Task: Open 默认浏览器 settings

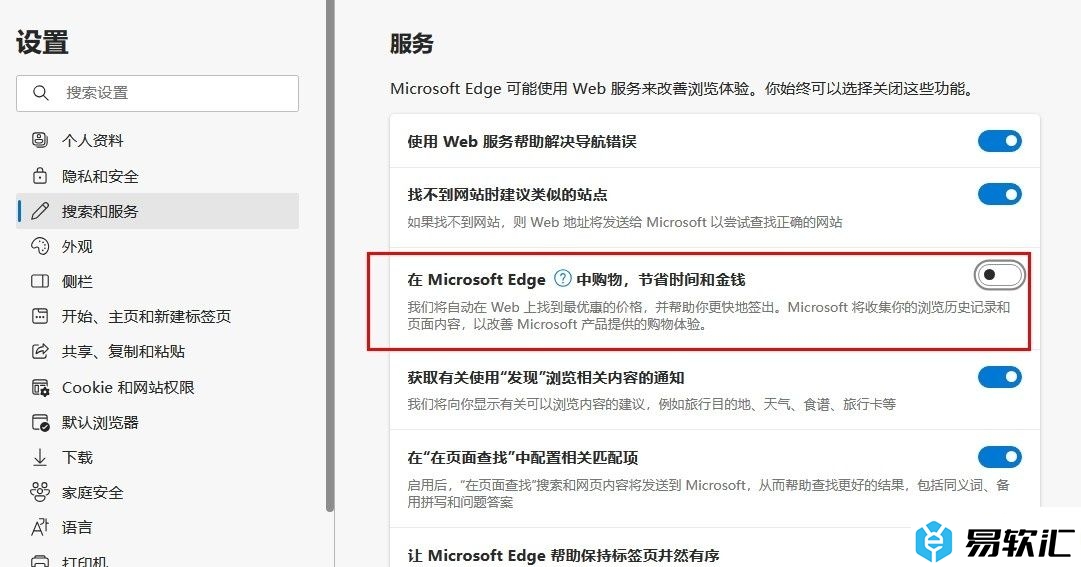Action: pos(158,422)
